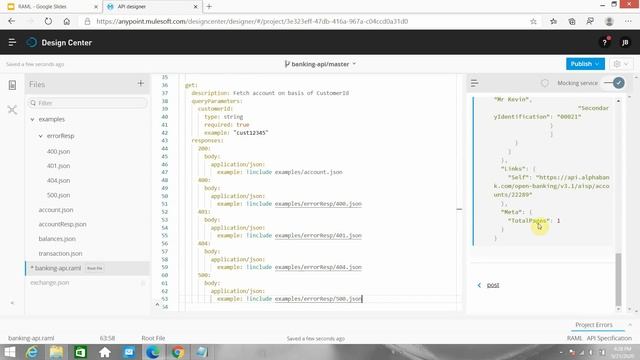Image resolution: width=640 pixels, height=360 pixels.
Task: Click the browser back arrow
Action: coord(11,21)
